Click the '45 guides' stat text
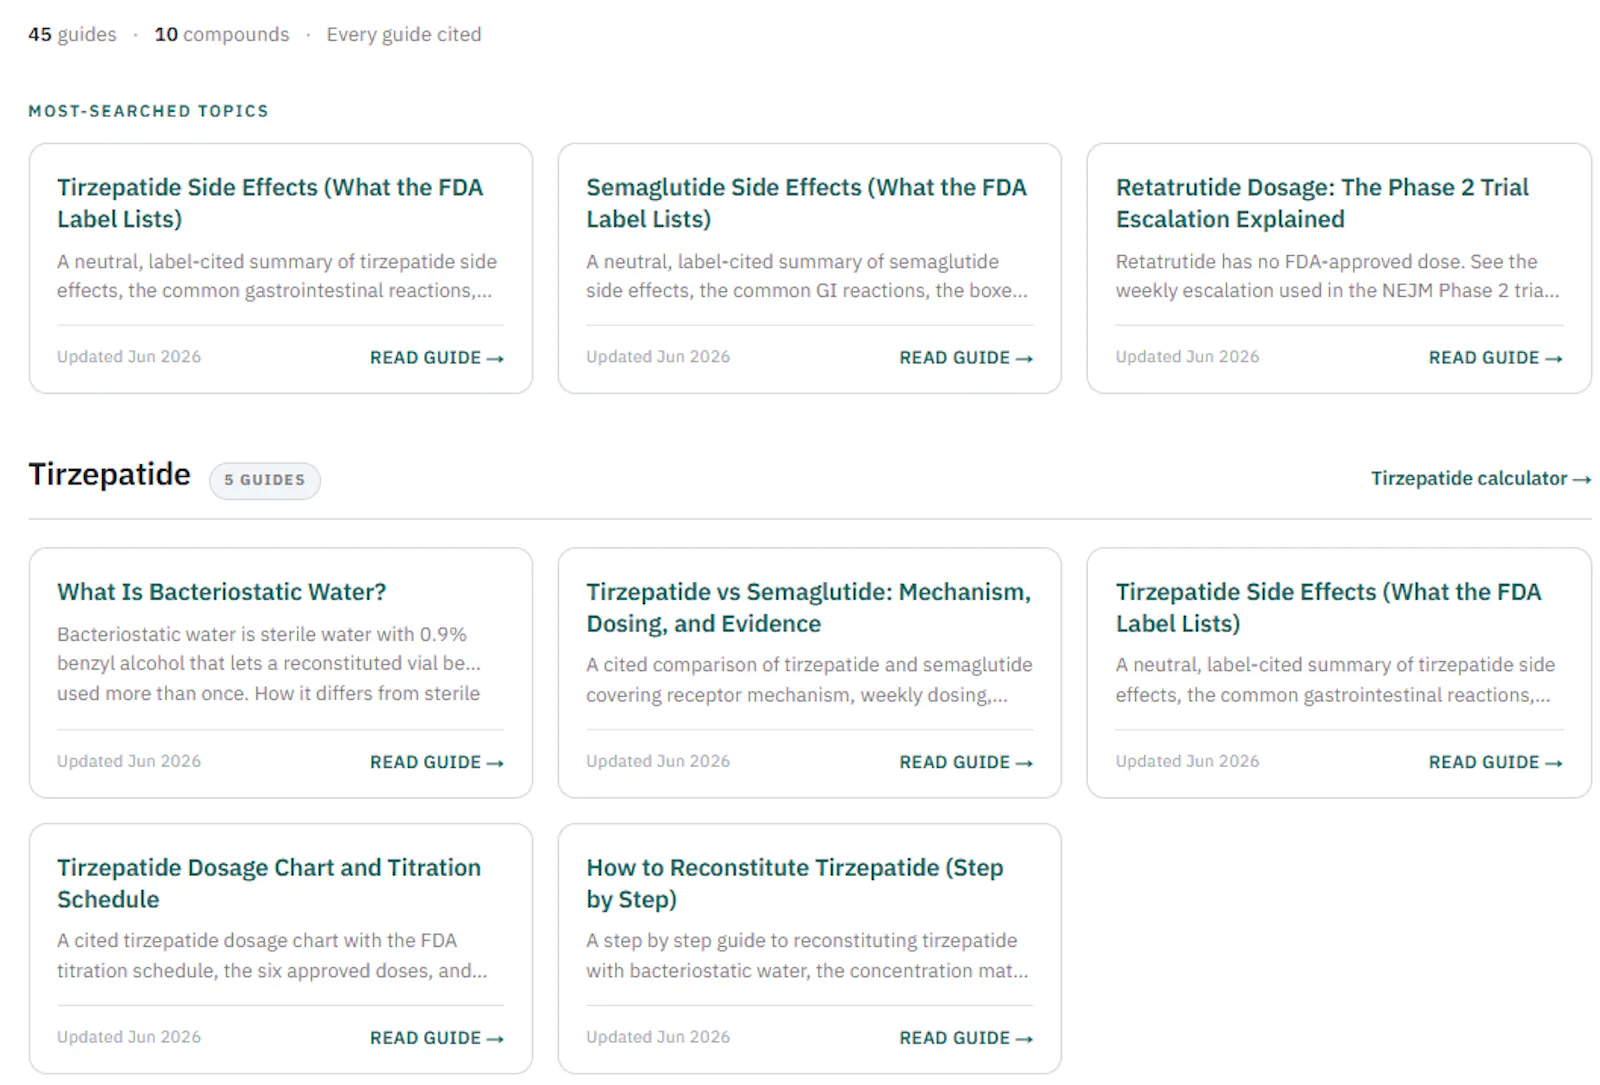Screen dimensions: 1600x1085 (x=72, y=34)
